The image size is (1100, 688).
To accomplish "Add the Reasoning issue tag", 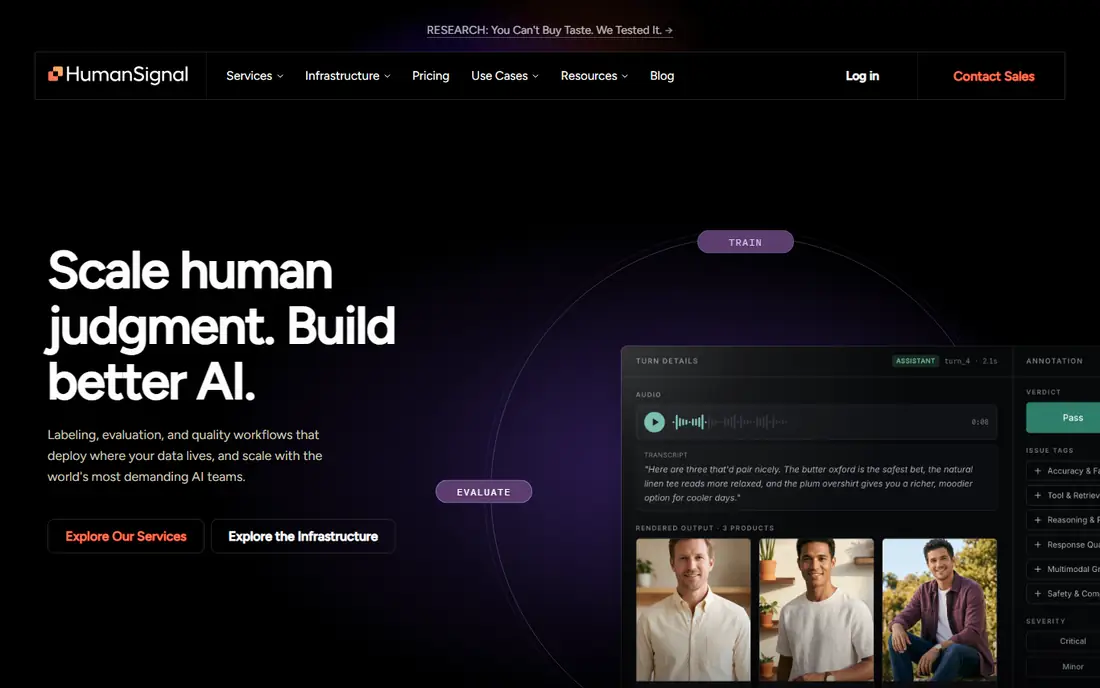I will pos(1063,520).
